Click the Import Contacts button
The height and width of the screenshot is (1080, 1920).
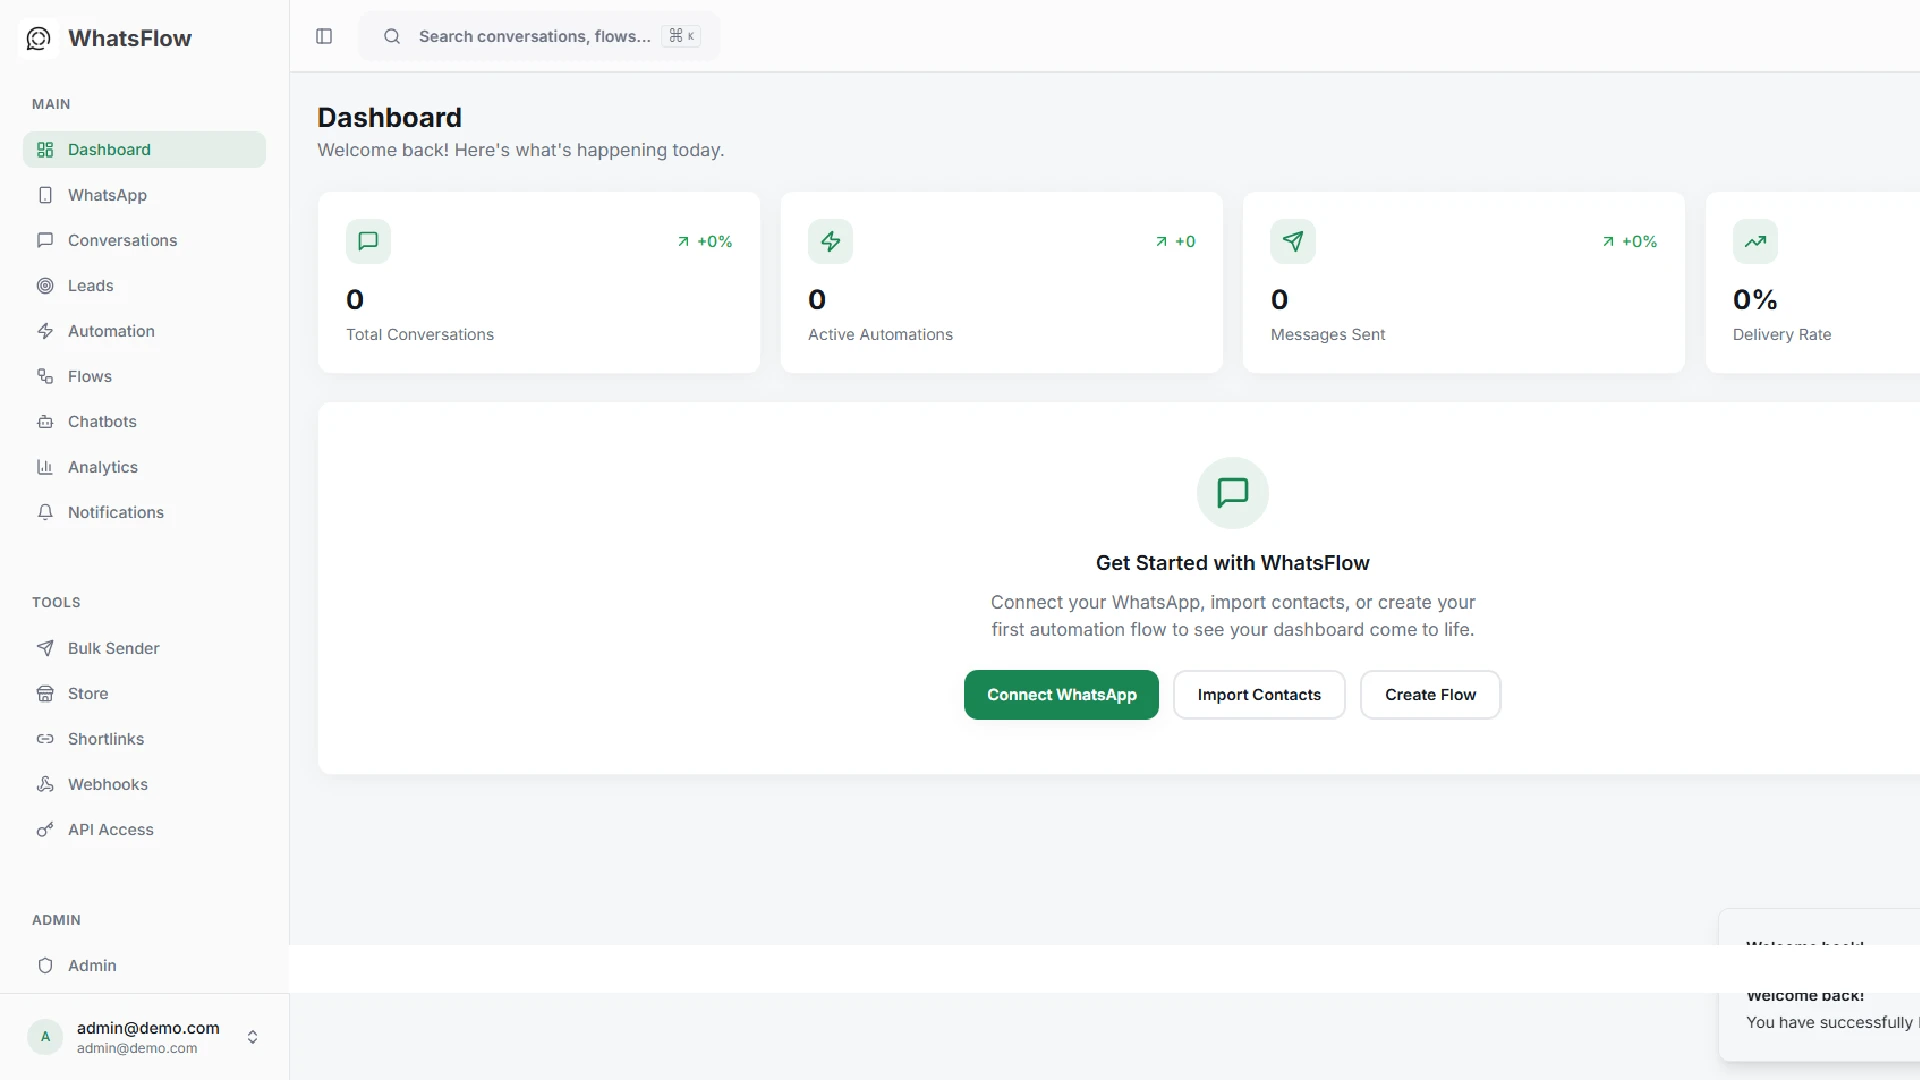click(1259, 695)
